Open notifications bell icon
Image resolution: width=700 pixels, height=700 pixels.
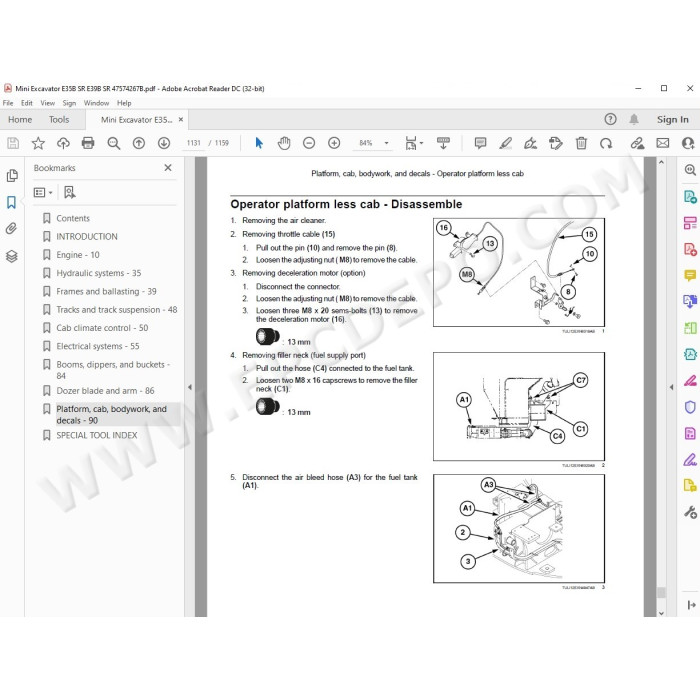tap(634, 119)
